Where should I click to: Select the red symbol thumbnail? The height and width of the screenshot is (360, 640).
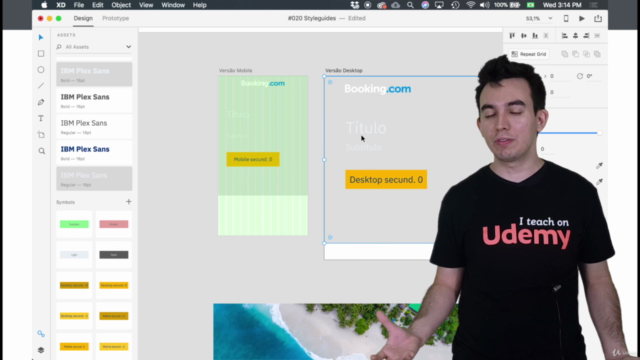[x=114, y=224]
